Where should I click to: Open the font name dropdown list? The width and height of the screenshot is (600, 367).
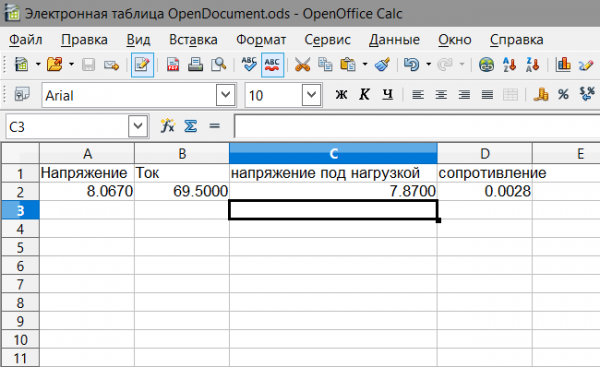coord(225,95)
